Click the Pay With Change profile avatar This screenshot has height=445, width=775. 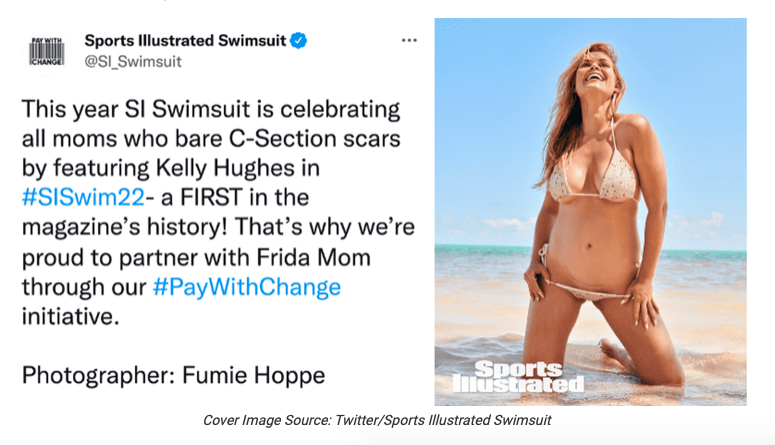48,52
